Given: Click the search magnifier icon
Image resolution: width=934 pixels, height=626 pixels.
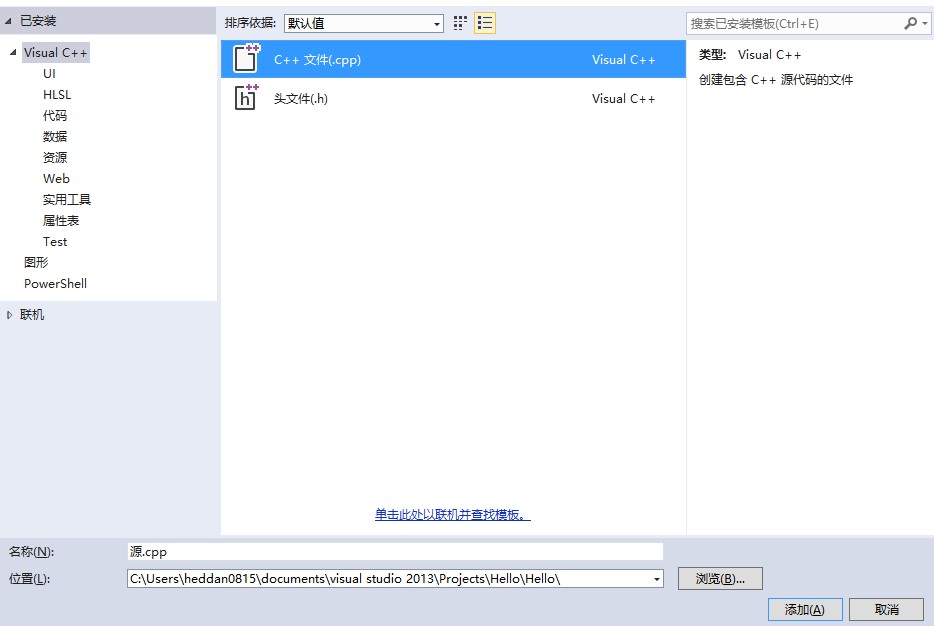Looking at the screenshot, I should pos(910,23).
